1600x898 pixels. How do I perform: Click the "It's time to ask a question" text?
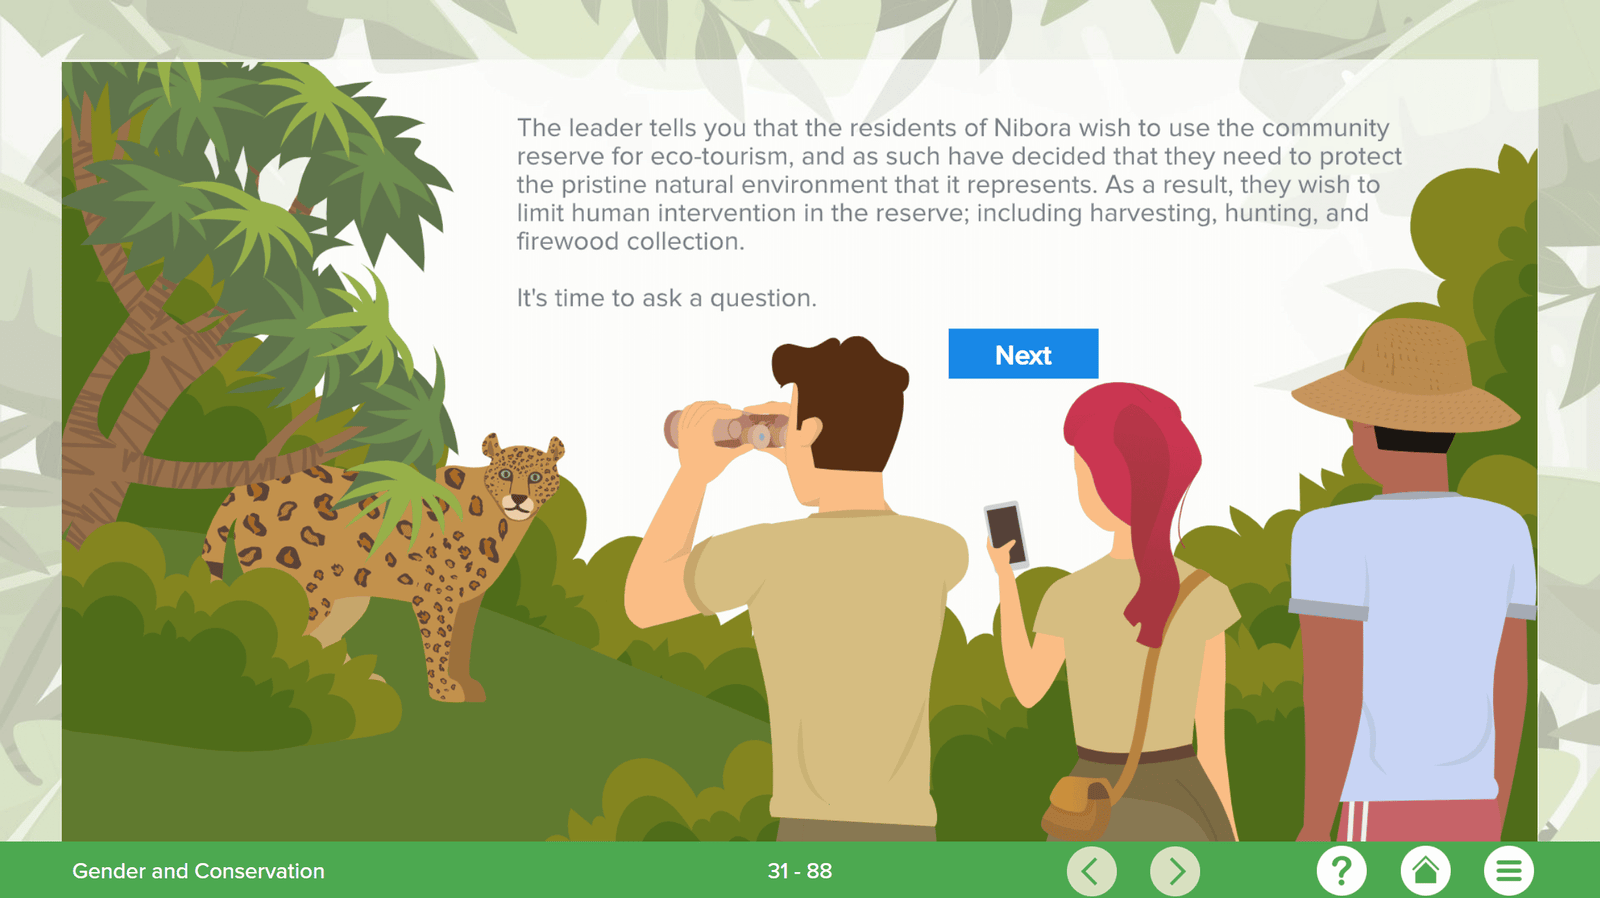click(666, 298)
